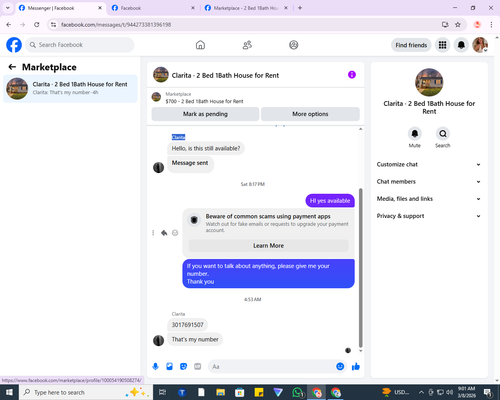Click the Facebook logo icon
Image resolution: width=500 pixels, height=400 pixels.
click(x=14, y=45)
